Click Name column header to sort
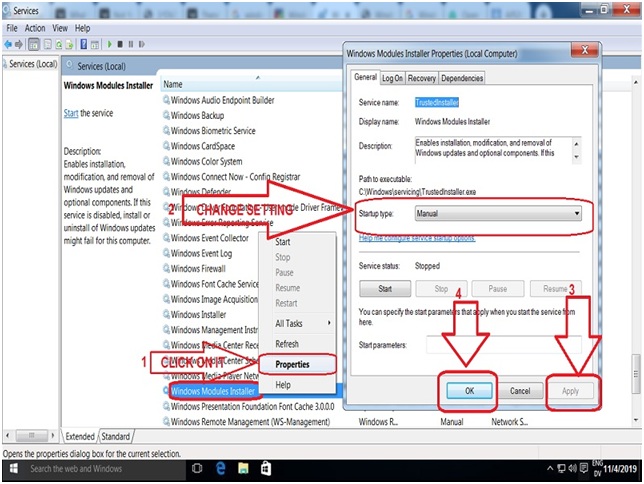 point(251,84)
